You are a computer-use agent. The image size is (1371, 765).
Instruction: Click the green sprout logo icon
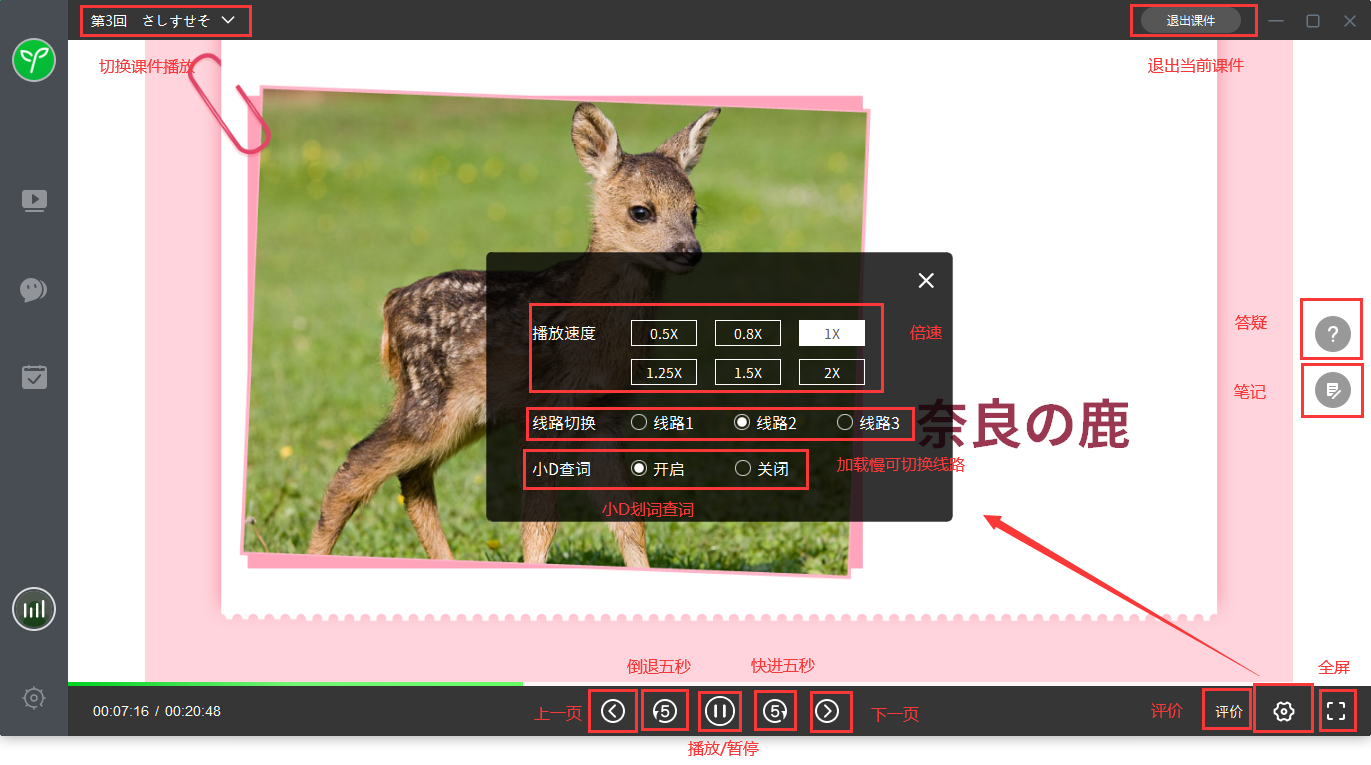pos(33,61)
